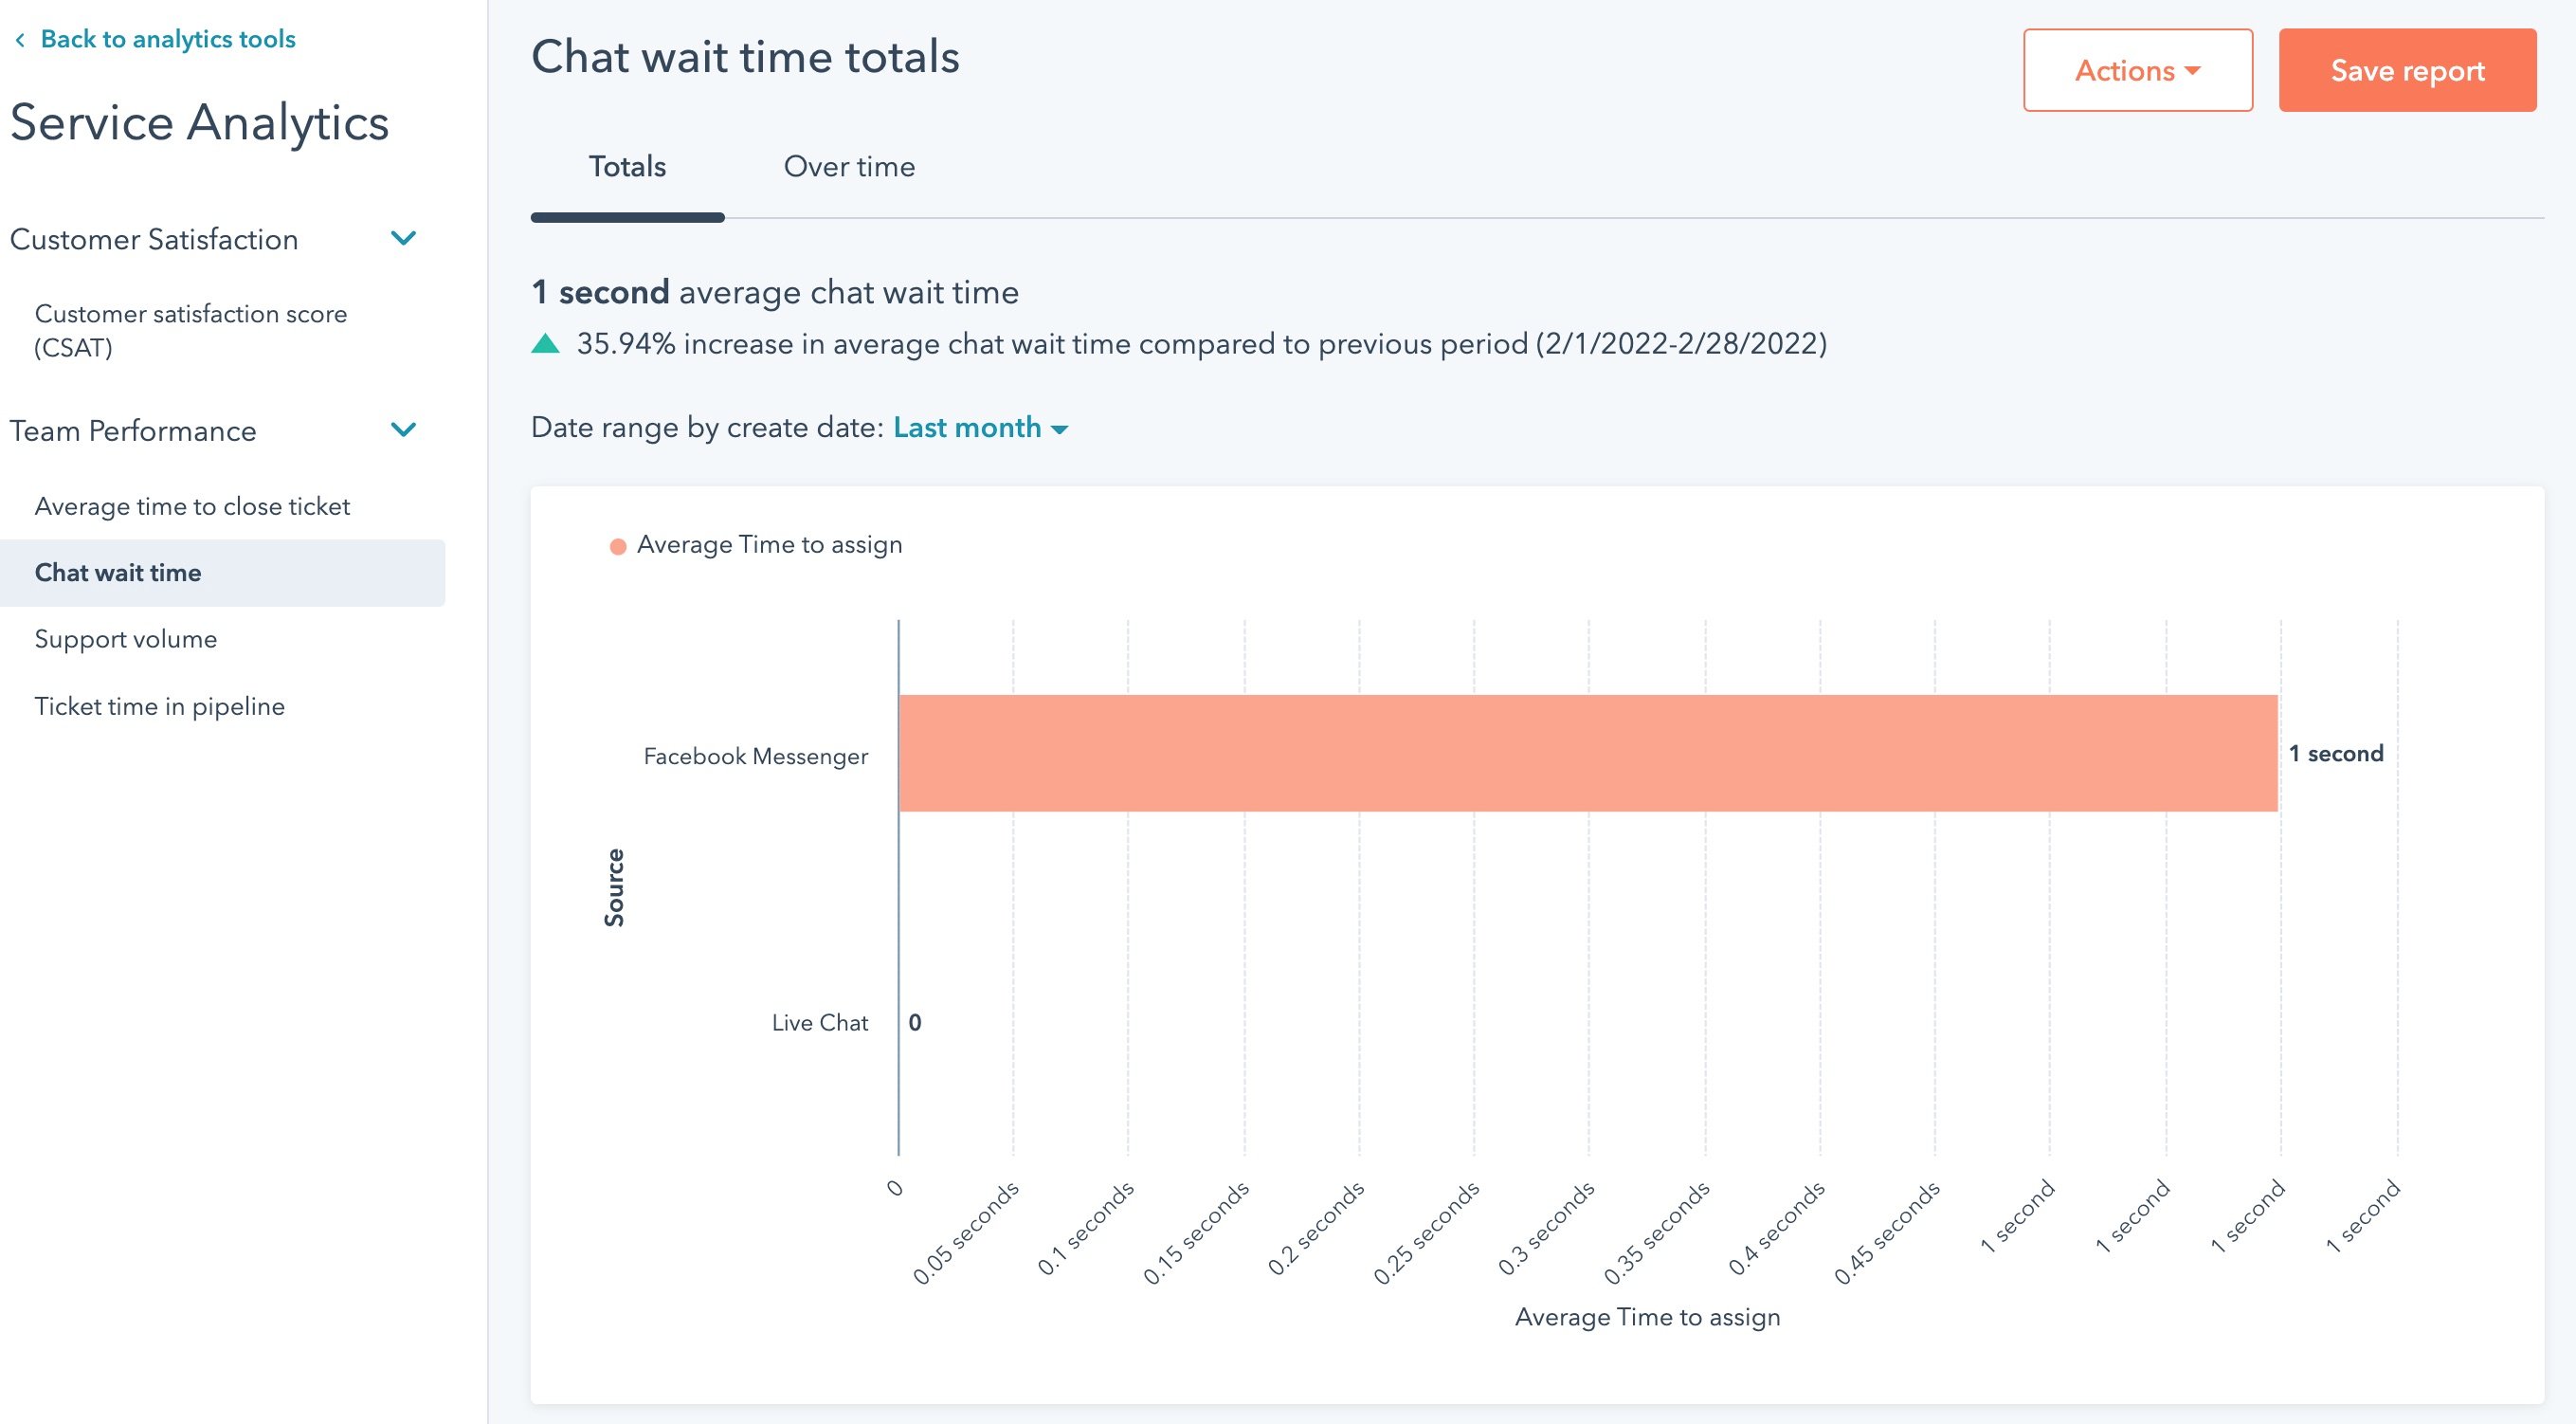Open the Actions dropdown

(2138, 70)
